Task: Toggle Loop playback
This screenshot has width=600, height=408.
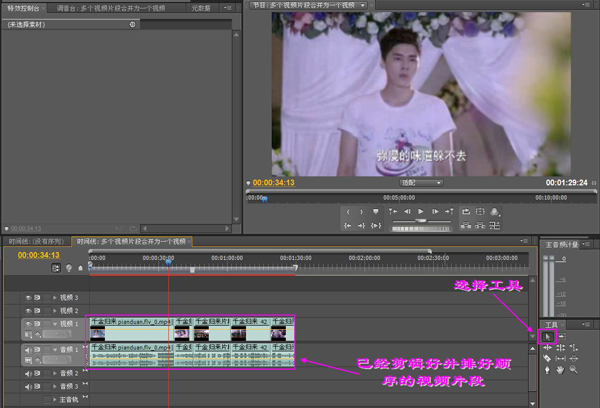Action: coord(466,212)
